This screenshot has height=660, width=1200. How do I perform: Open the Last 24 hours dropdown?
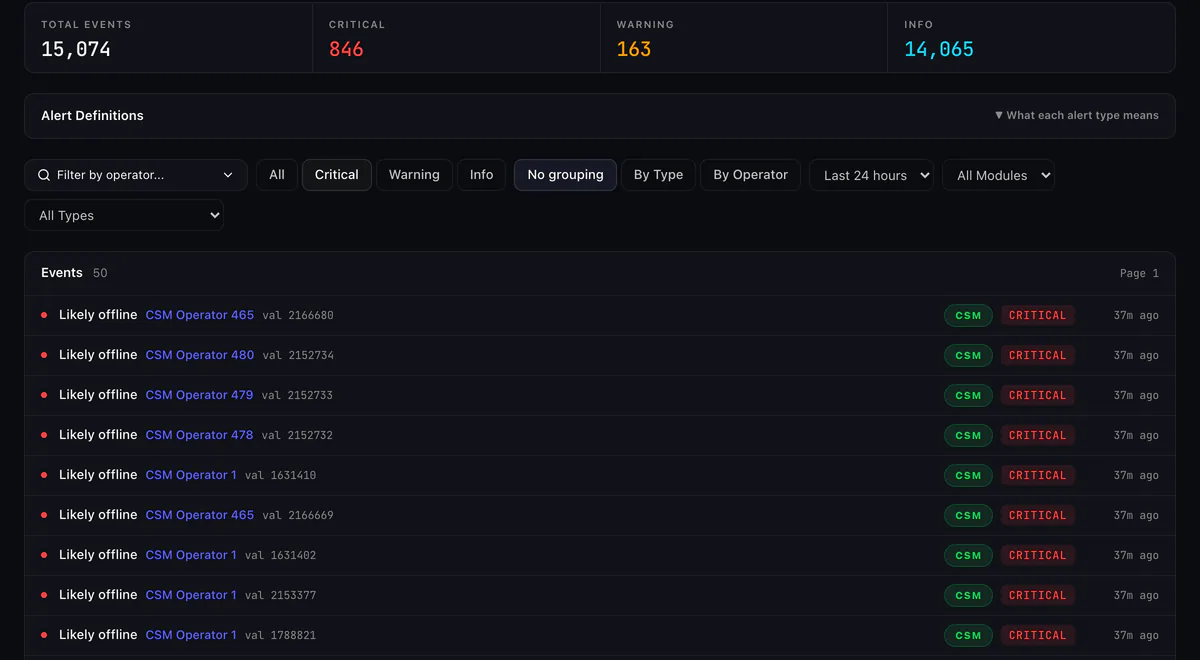(x=871, y=175)
